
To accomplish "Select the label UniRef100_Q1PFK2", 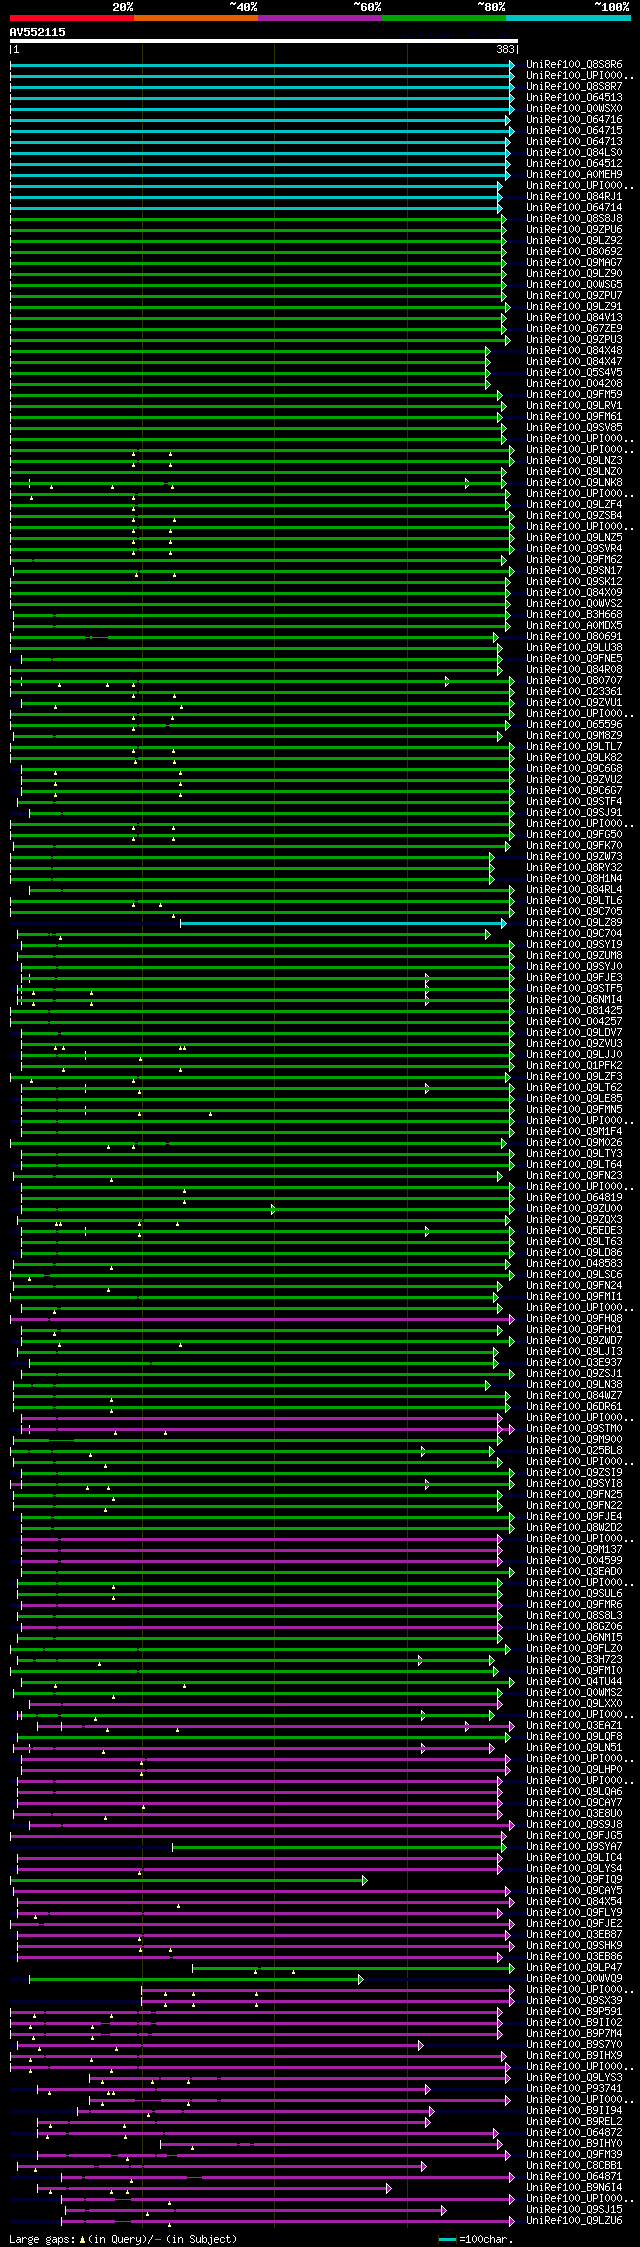I will [x=574, y=1066].
